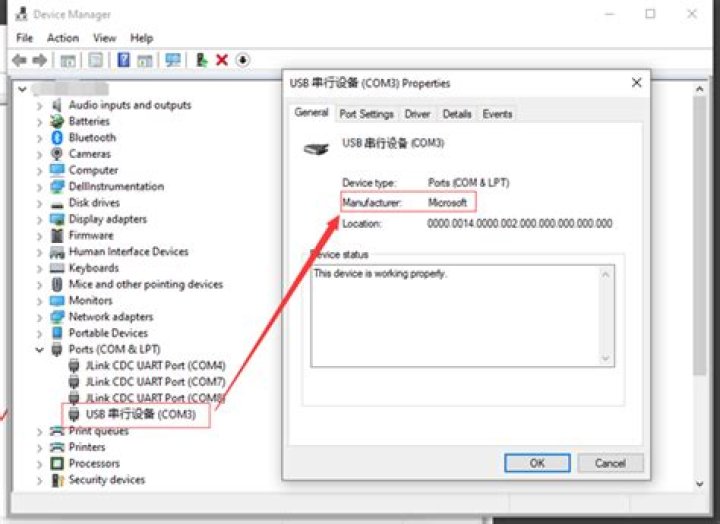The image size is (720, 524).
Task: Switch to the Events tab
Action: point(497,114)
